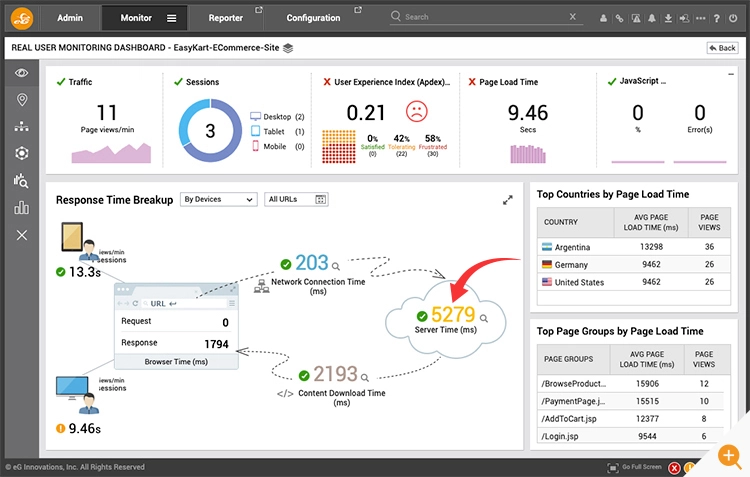The width and height of the screenshot is (750, 477).
Task: Click the orange zoom-in magnifier icon
Action: [x=729, y=455]
